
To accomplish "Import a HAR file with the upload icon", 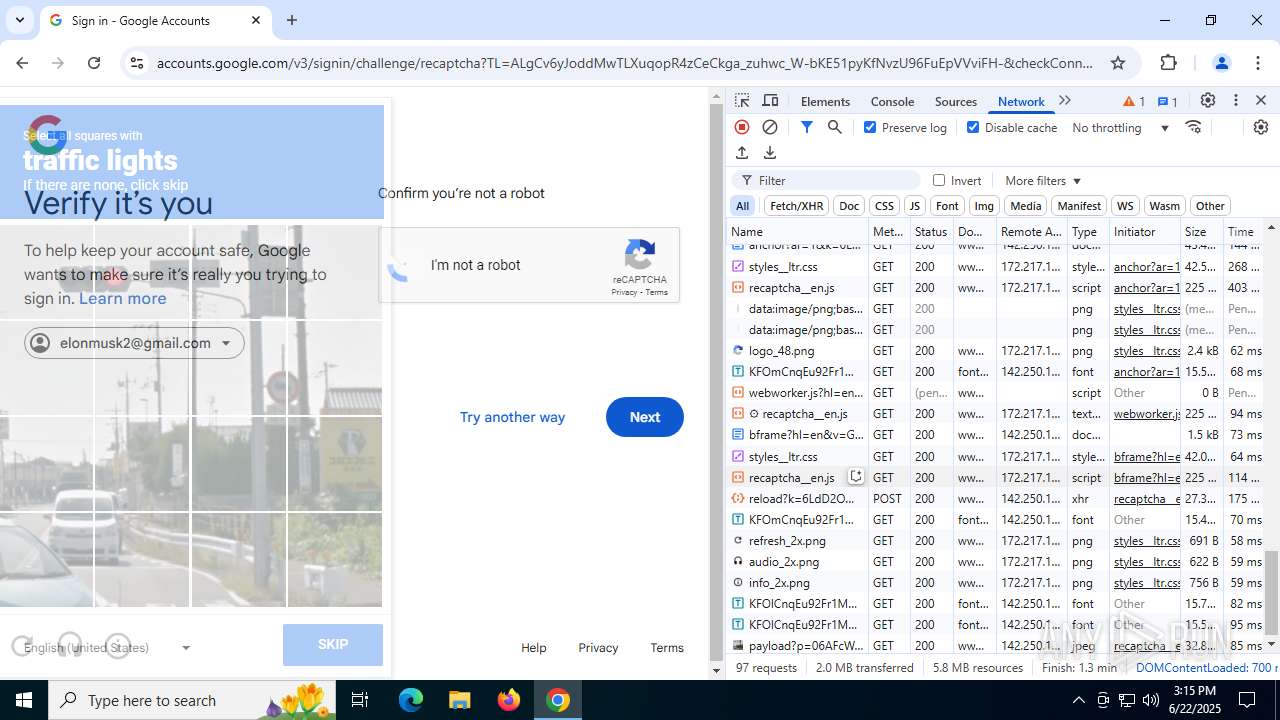I will click(x=742, y=153).
